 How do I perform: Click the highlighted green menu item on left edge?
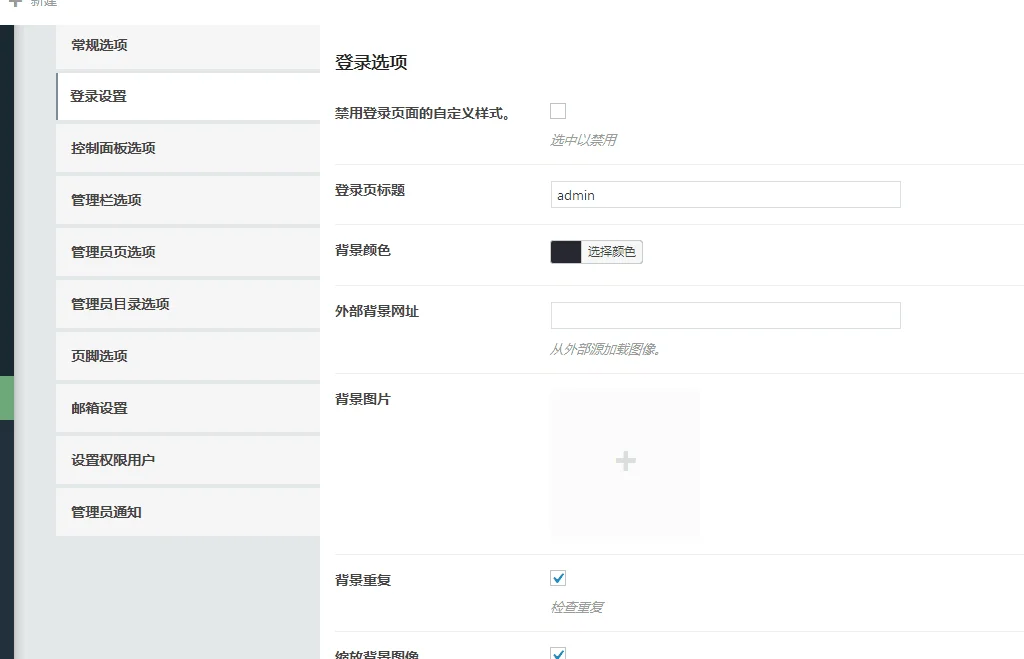point(6,396)
